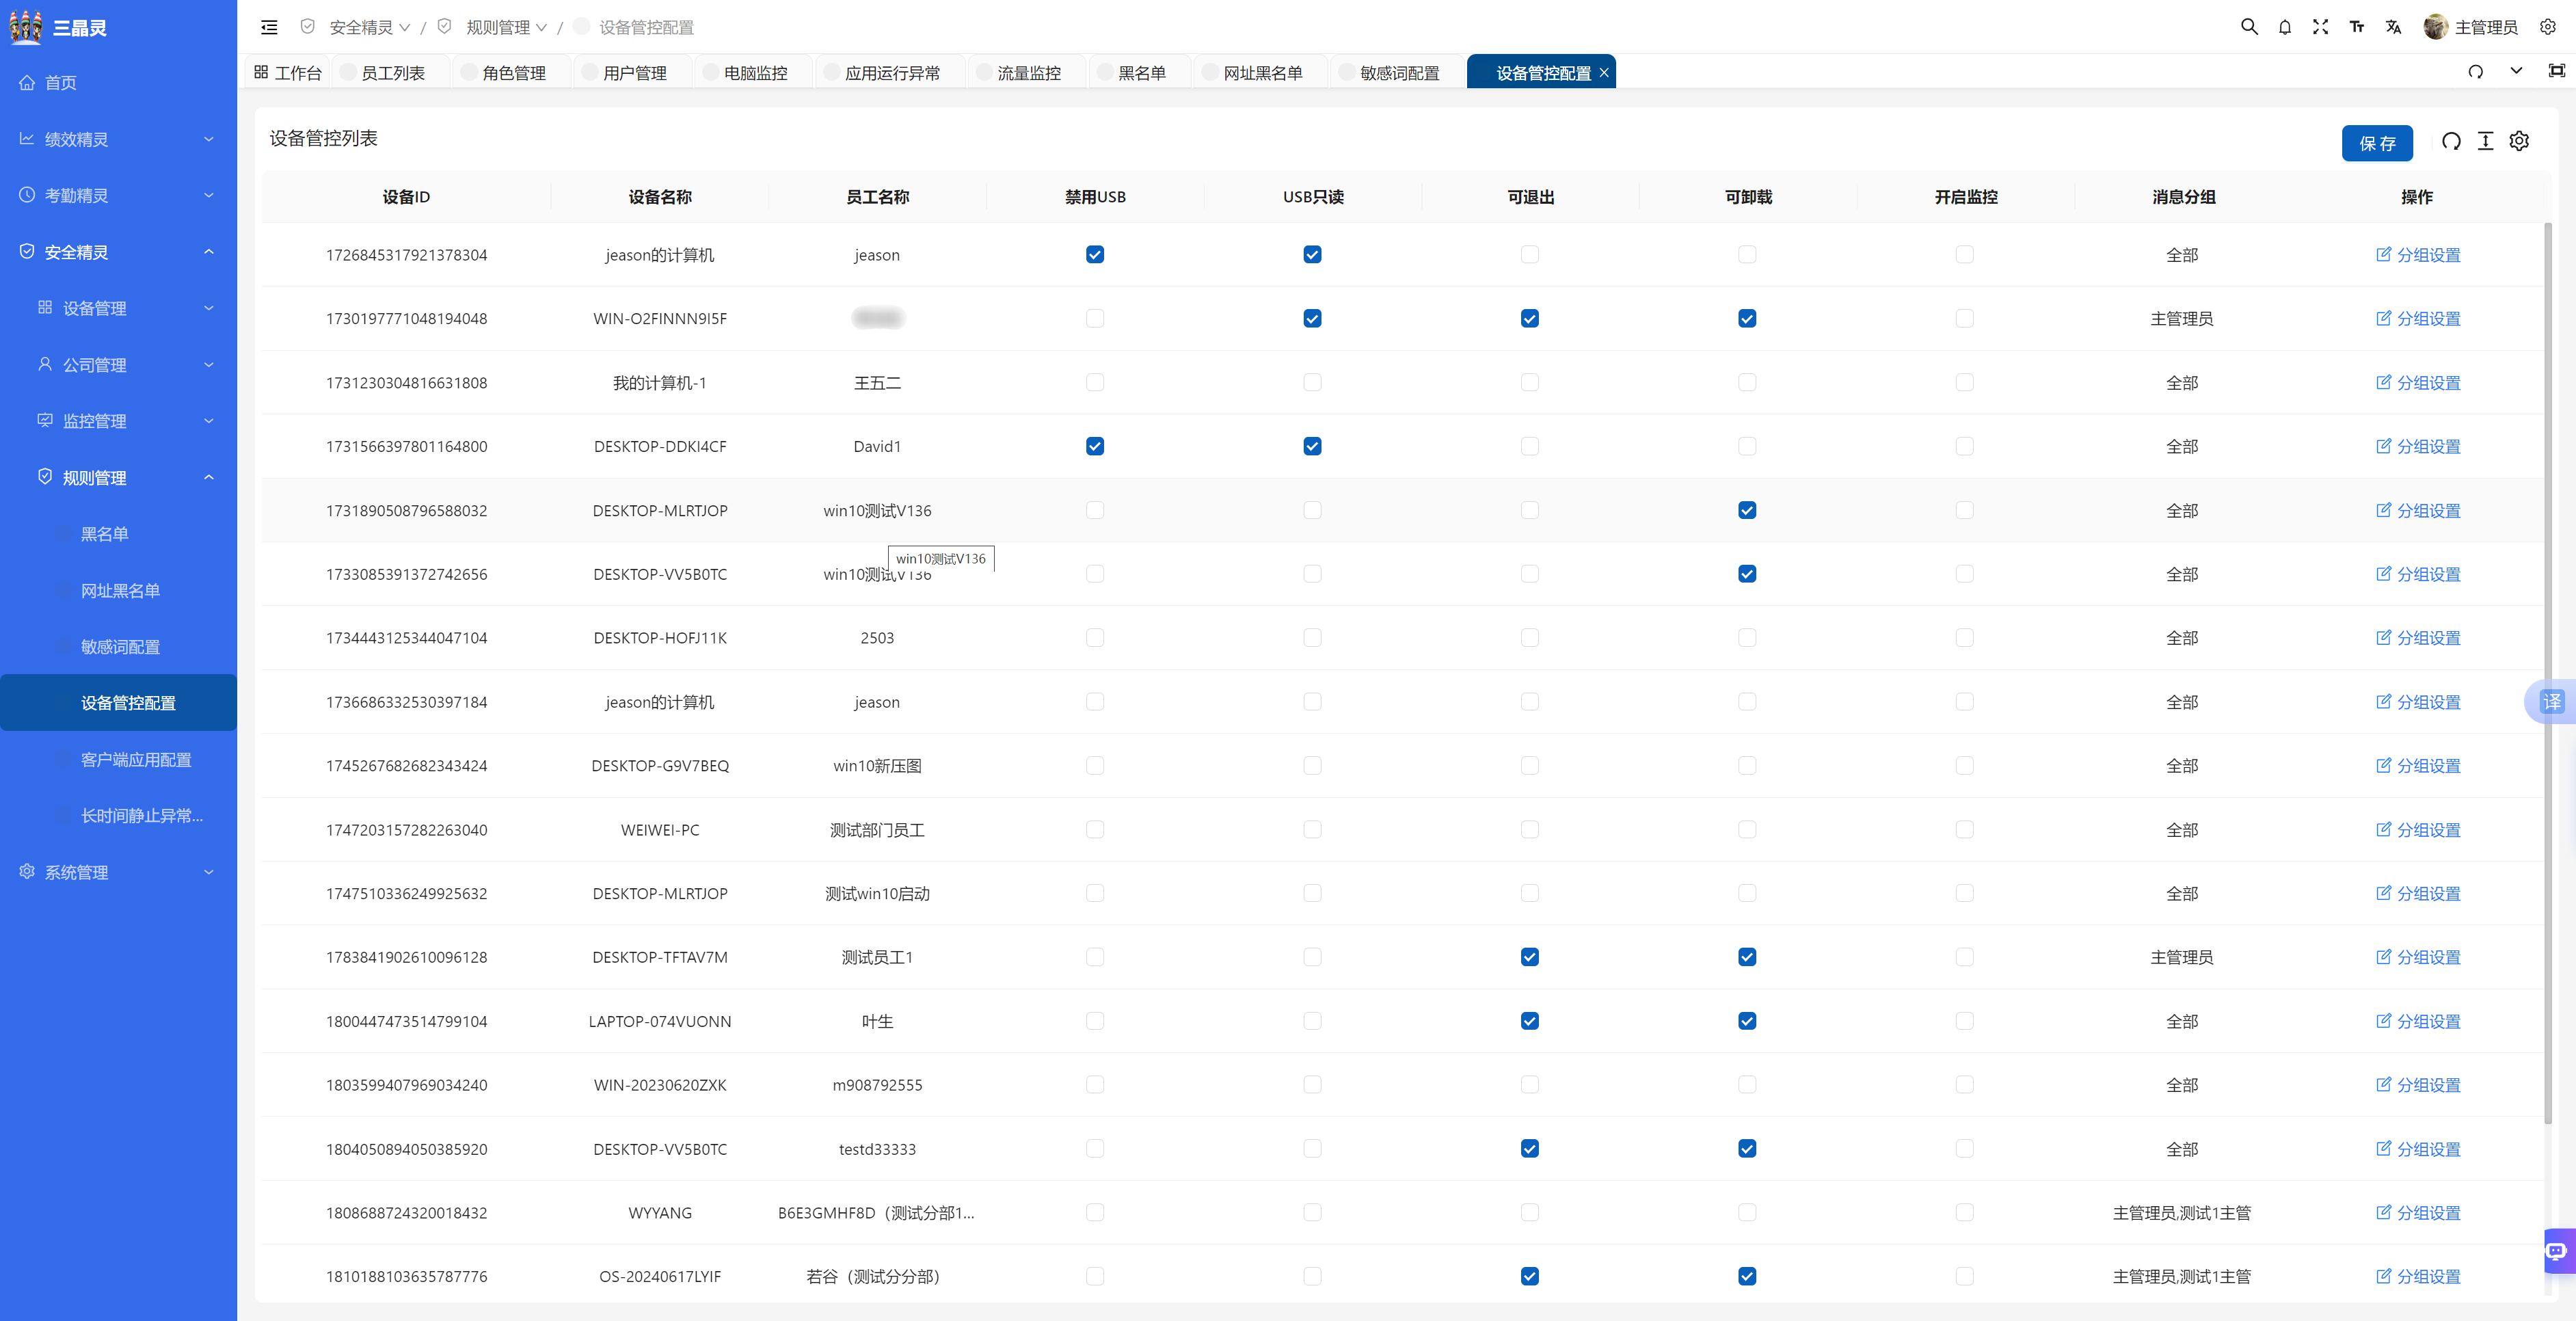Open the language translation icon in header

2393,27
